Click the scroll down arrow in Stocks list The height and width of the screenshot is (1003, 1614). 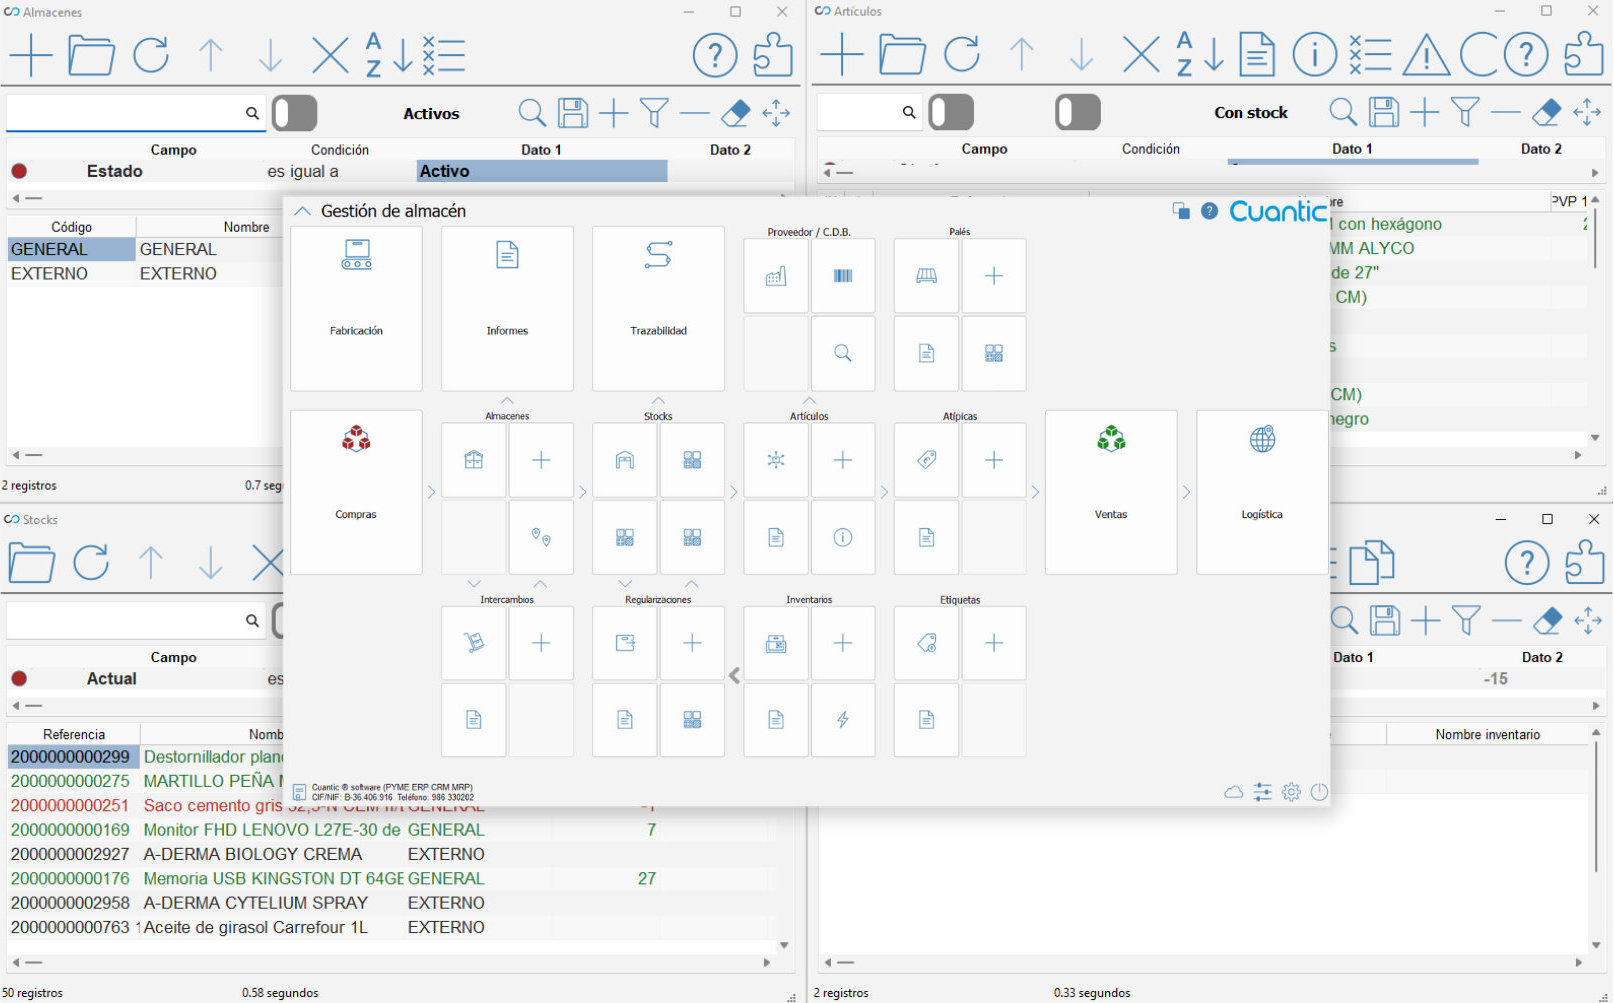784,945
